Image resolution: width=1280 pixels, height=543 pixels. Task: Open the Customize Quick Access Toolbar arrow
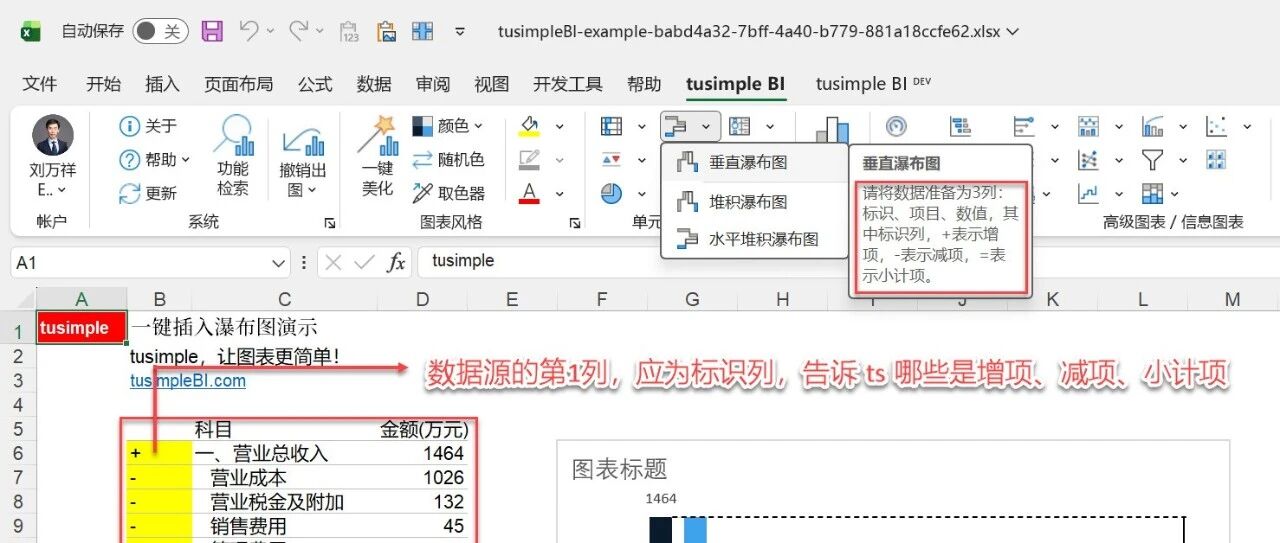coord(460,32)
